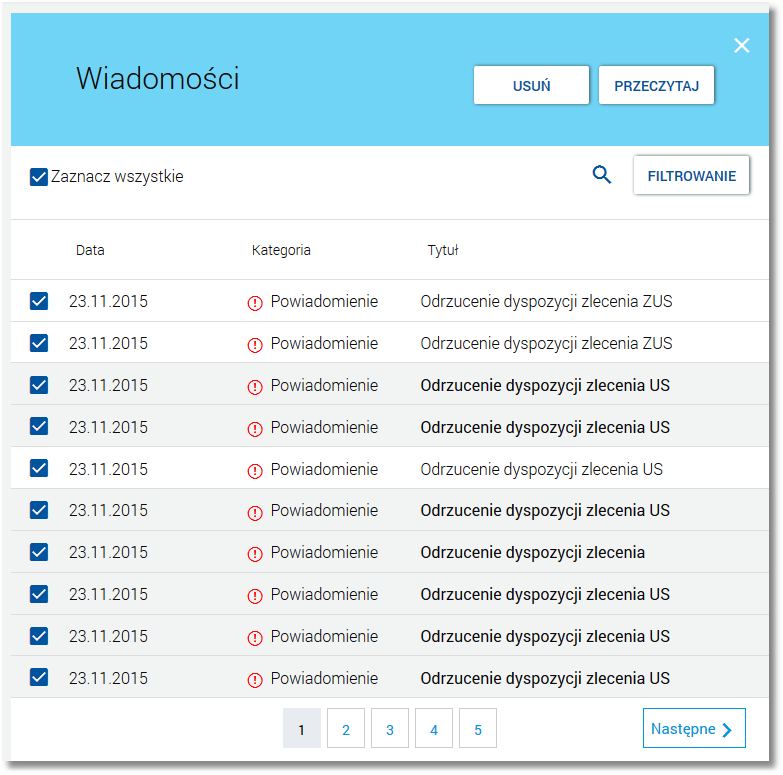Click the warning icon in the row without US suffix
Image resolution: width=783 pixels, height=775 pixels.
click(x=255, y=554)
